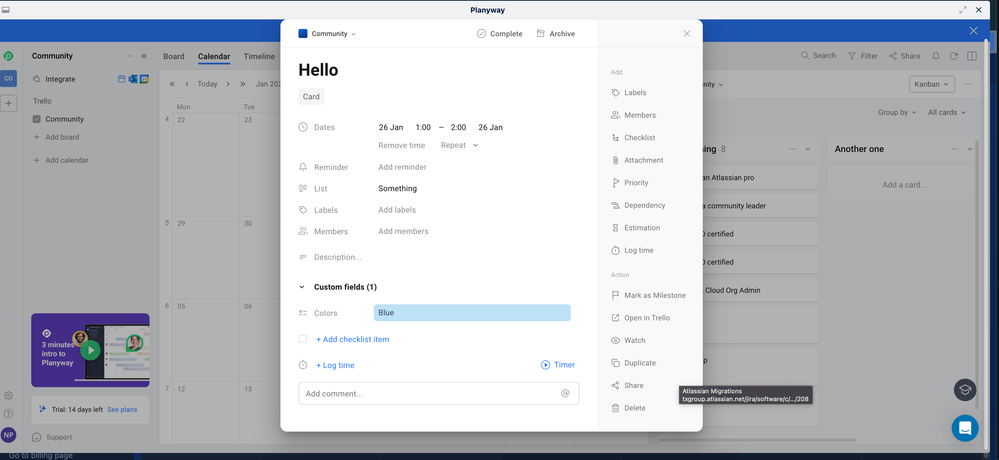Add a checklist item
999x460 pixels.
pyautogui.click(x=352, y=340)
